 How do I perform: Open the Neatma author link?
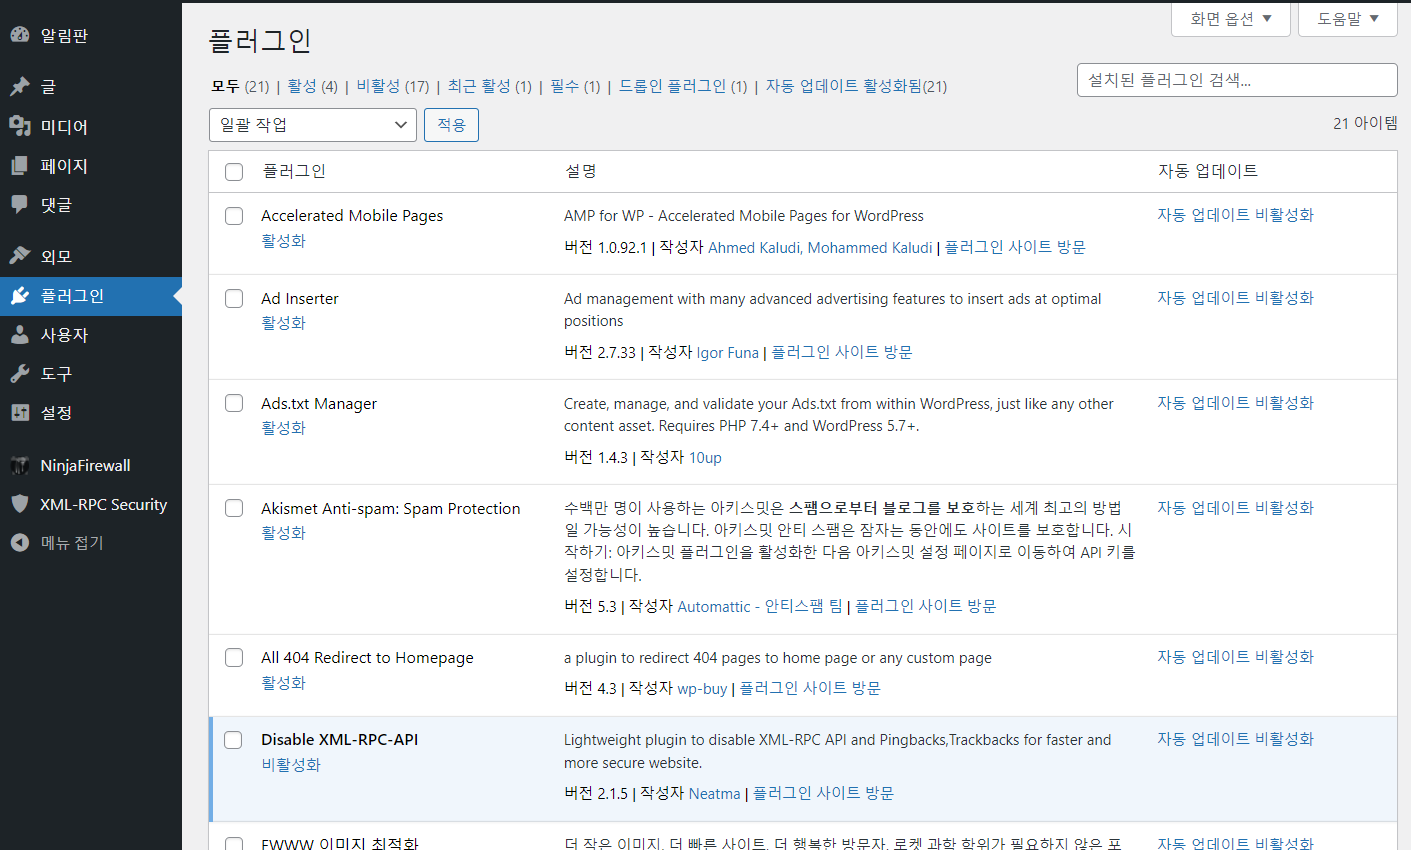pyautogui.click(x=715, y=793)
